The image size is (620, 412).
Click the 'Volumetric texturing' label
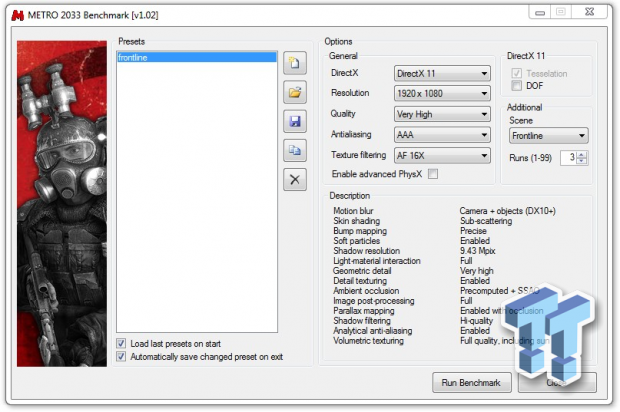click(x=369, y=340)
